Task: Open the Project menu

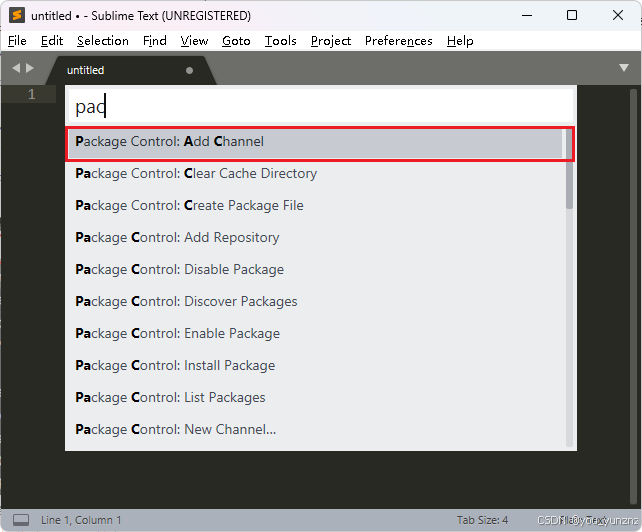Action: 331,41
